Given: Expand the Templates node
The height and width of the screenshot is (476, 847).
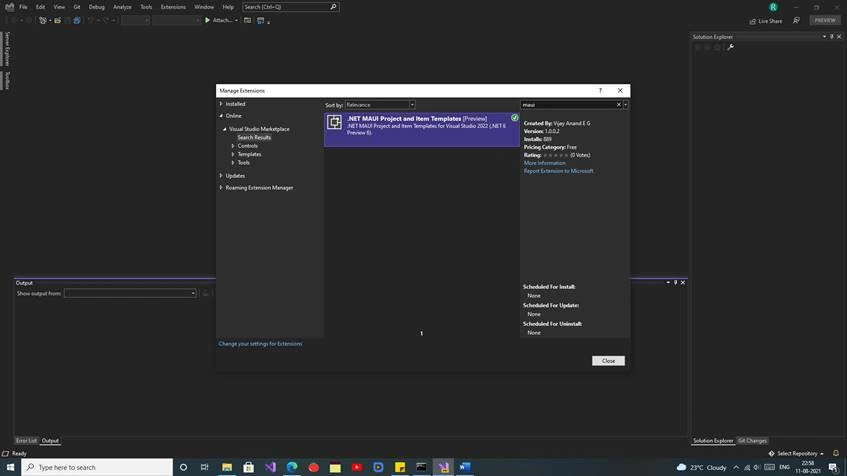Looking at the screenshot, I should [x=233, y=154].
